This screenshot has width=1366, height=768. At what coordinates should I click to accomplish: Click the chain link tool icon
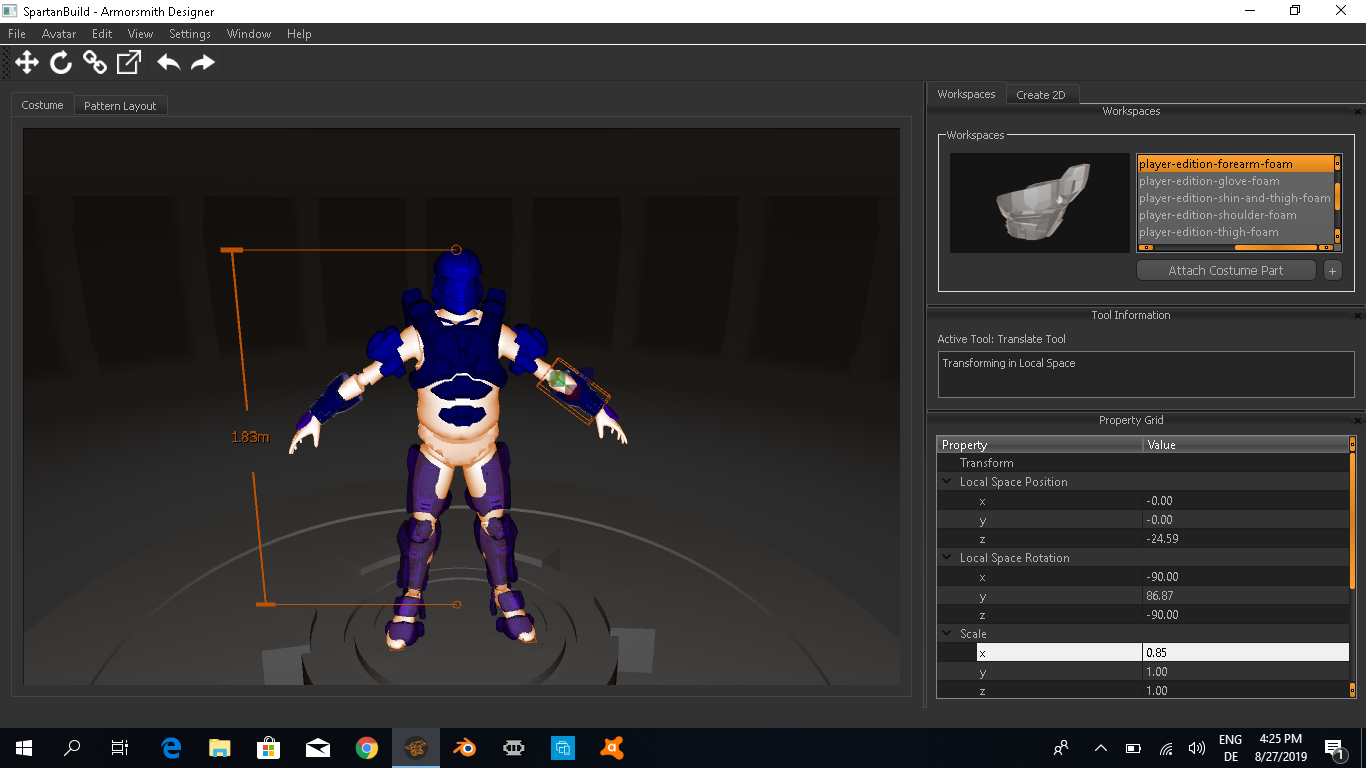[x=95, y=63]
